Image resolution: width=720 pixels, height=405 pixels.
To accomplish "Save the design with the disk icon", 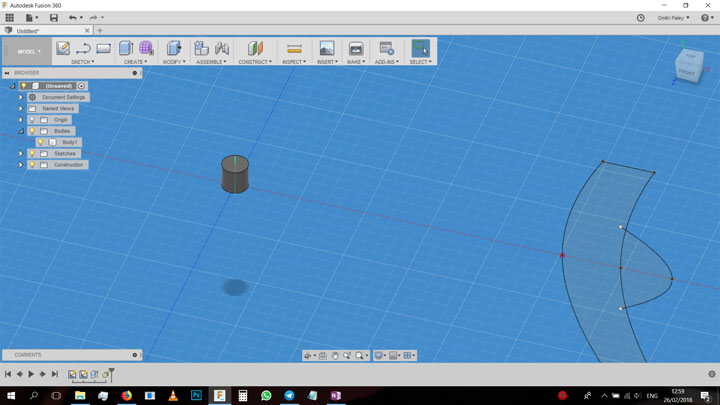I will click(54, 18).
